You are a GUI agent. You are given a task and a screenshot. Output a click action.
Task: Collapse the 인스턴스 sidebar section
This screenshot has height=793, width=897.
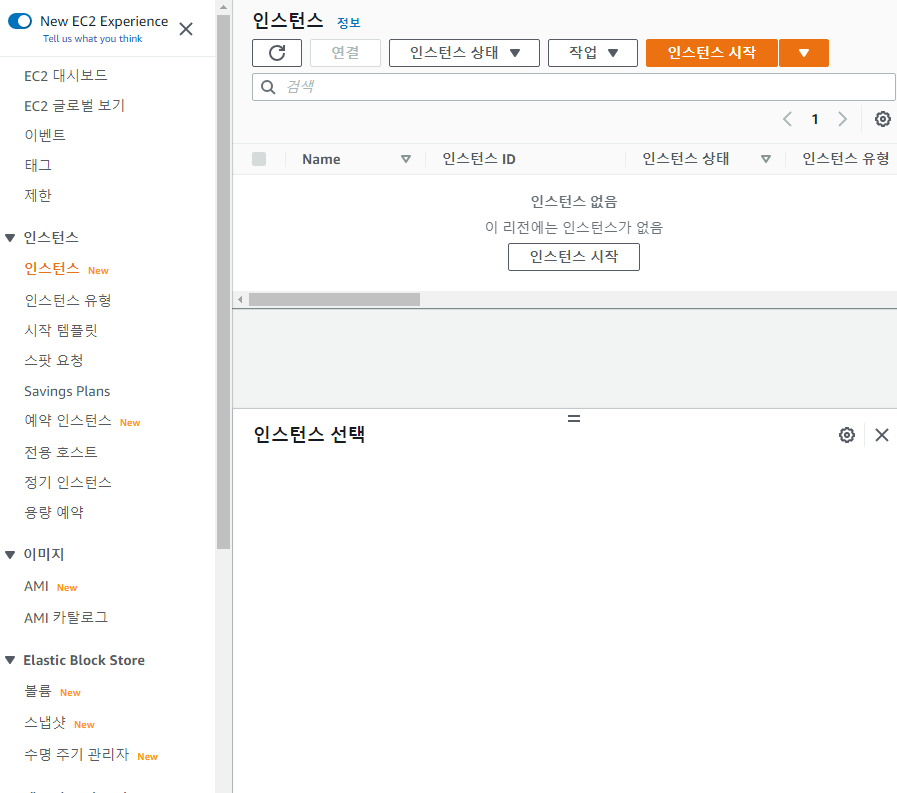pyautogui.click(x=10, y=238)
